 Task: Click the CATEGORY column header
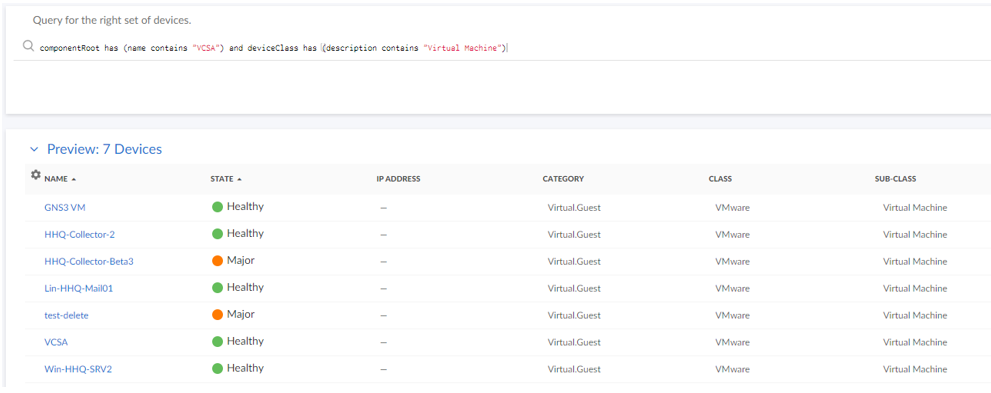pos(563,179)
